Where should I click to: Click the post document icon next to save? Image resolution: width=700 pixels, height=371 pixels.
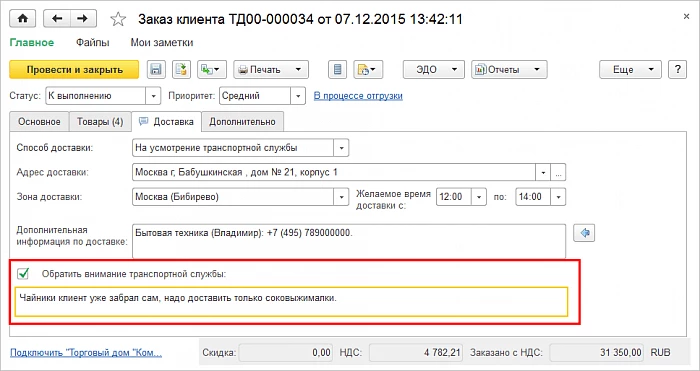coord(182,70)
